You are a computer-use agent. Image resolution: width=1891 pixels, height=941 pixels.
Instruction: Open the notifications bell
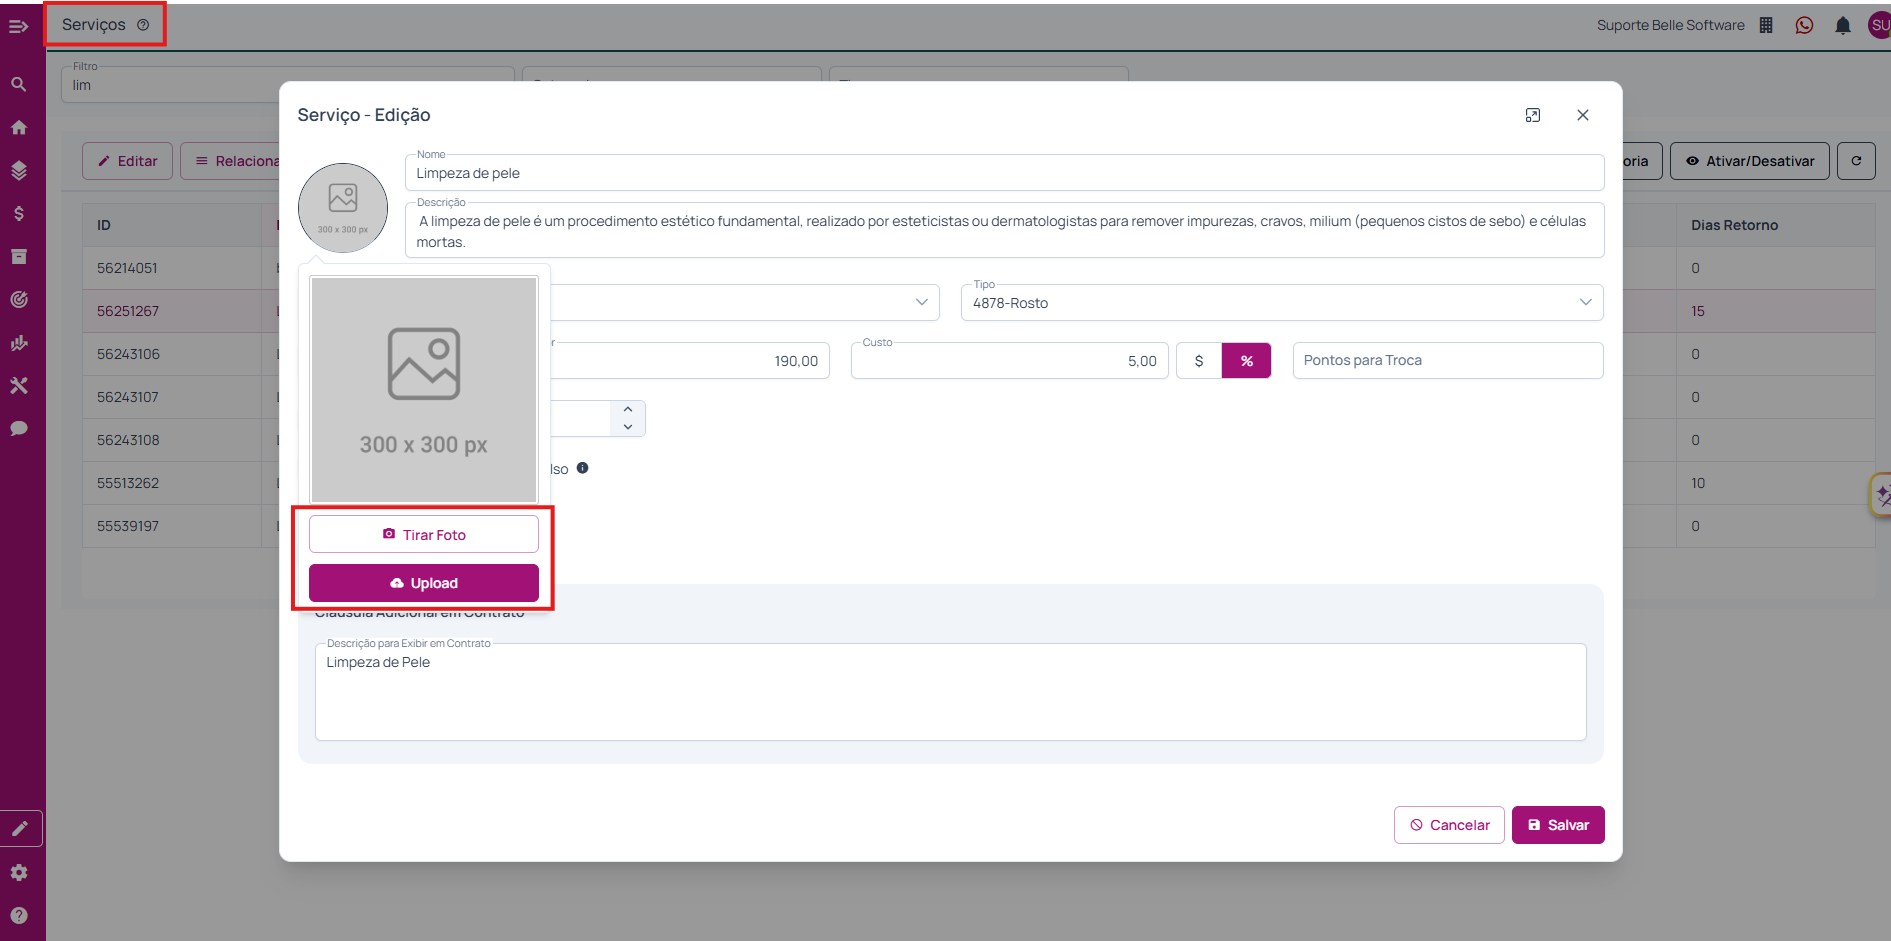1842,25
